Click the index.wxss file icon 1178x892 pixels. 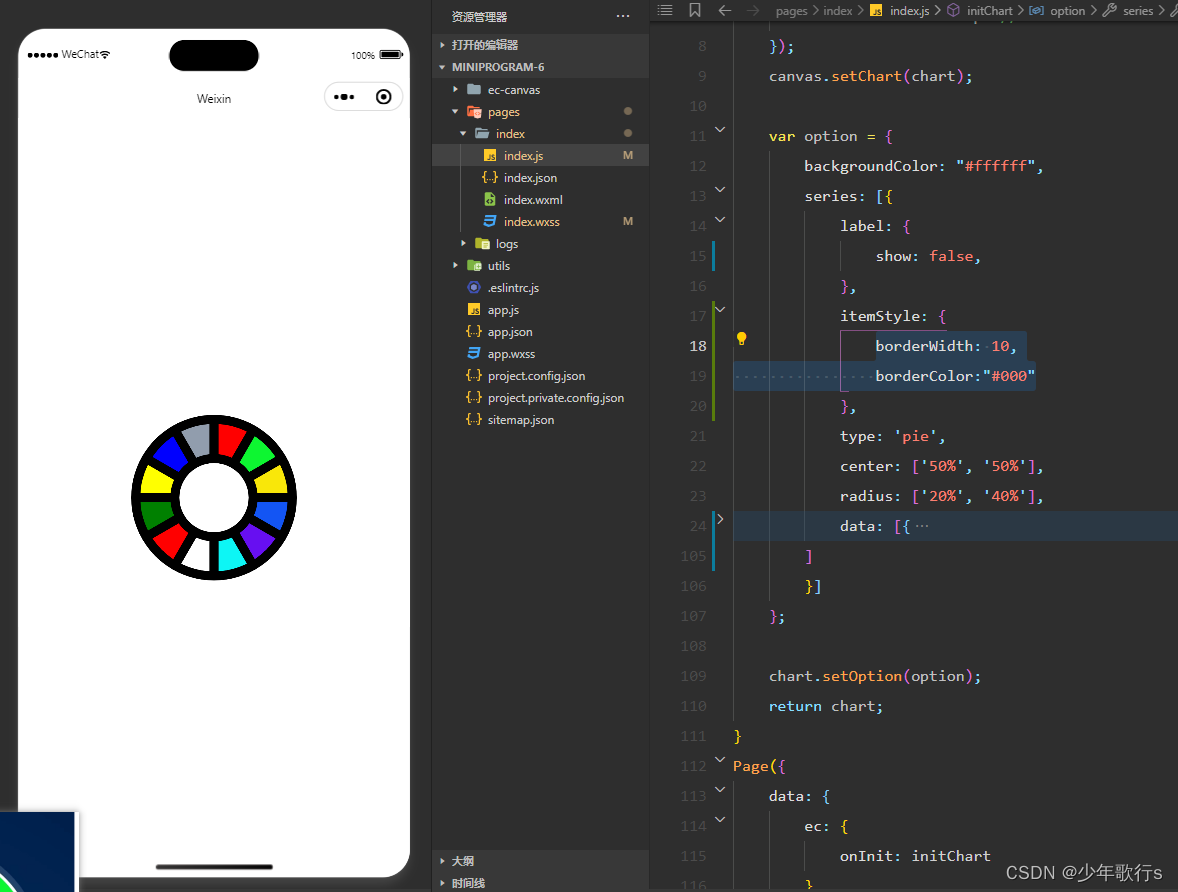tap(490, 221)
